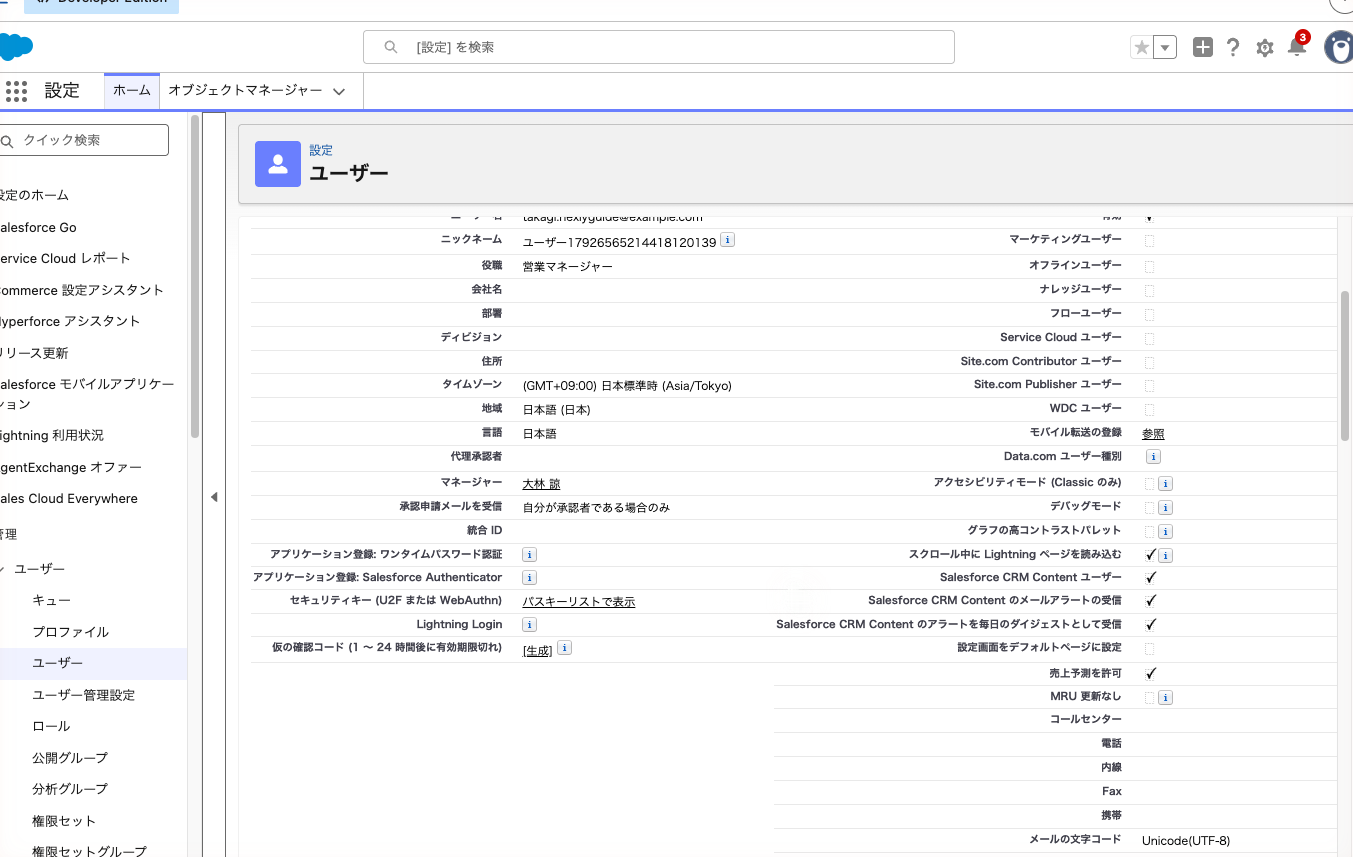
Task: Open the App Launcher grid icon
Action: tap(15, 91)
